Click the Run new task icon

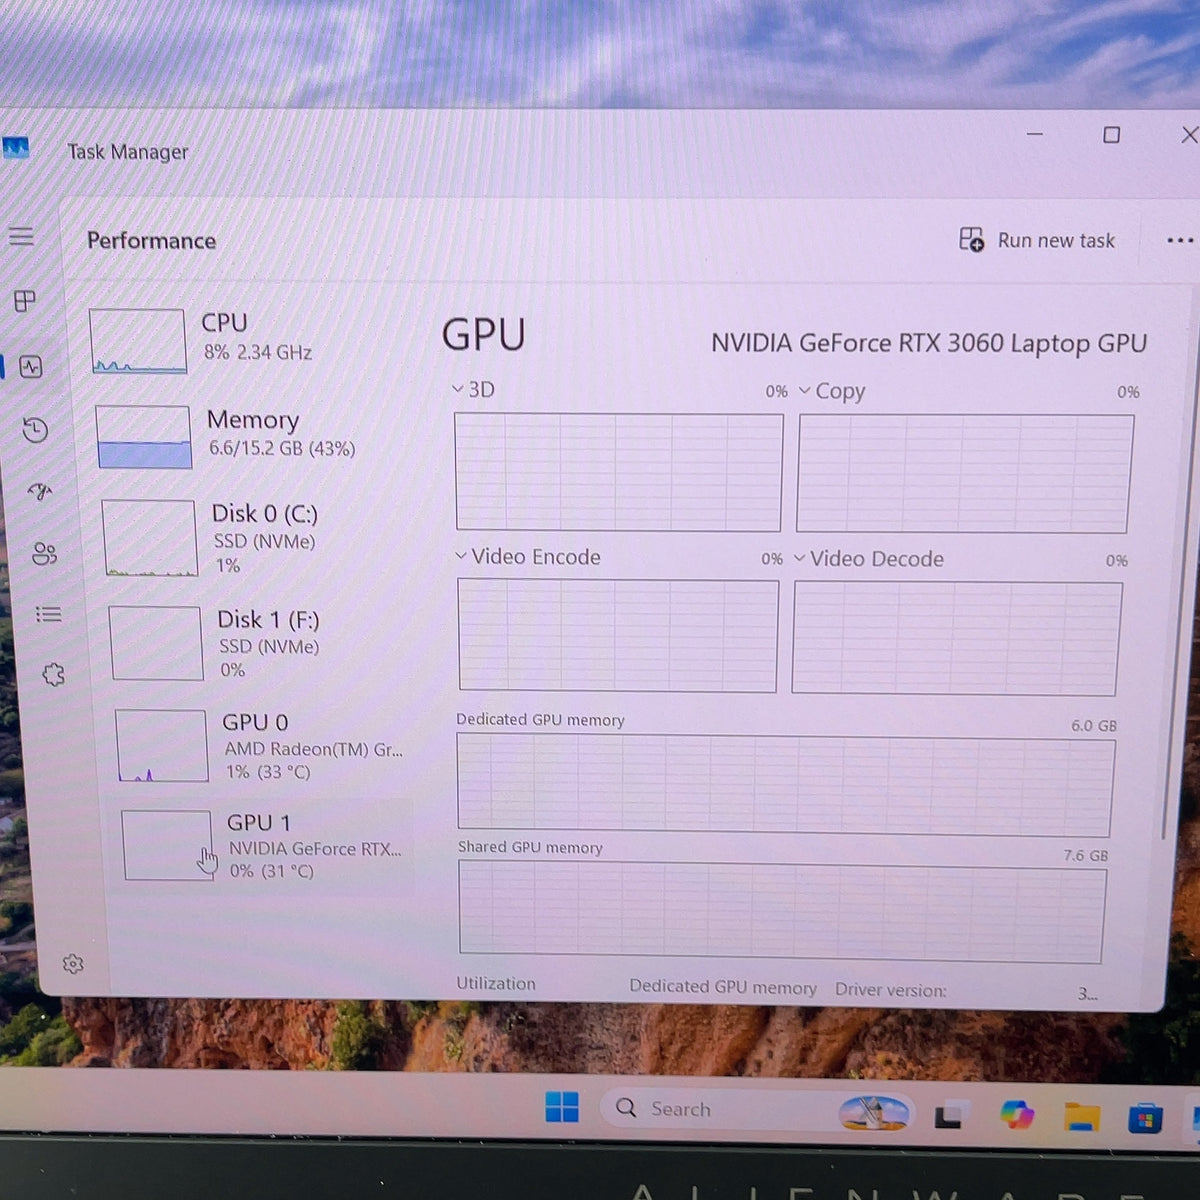click(x=971, y=239)
